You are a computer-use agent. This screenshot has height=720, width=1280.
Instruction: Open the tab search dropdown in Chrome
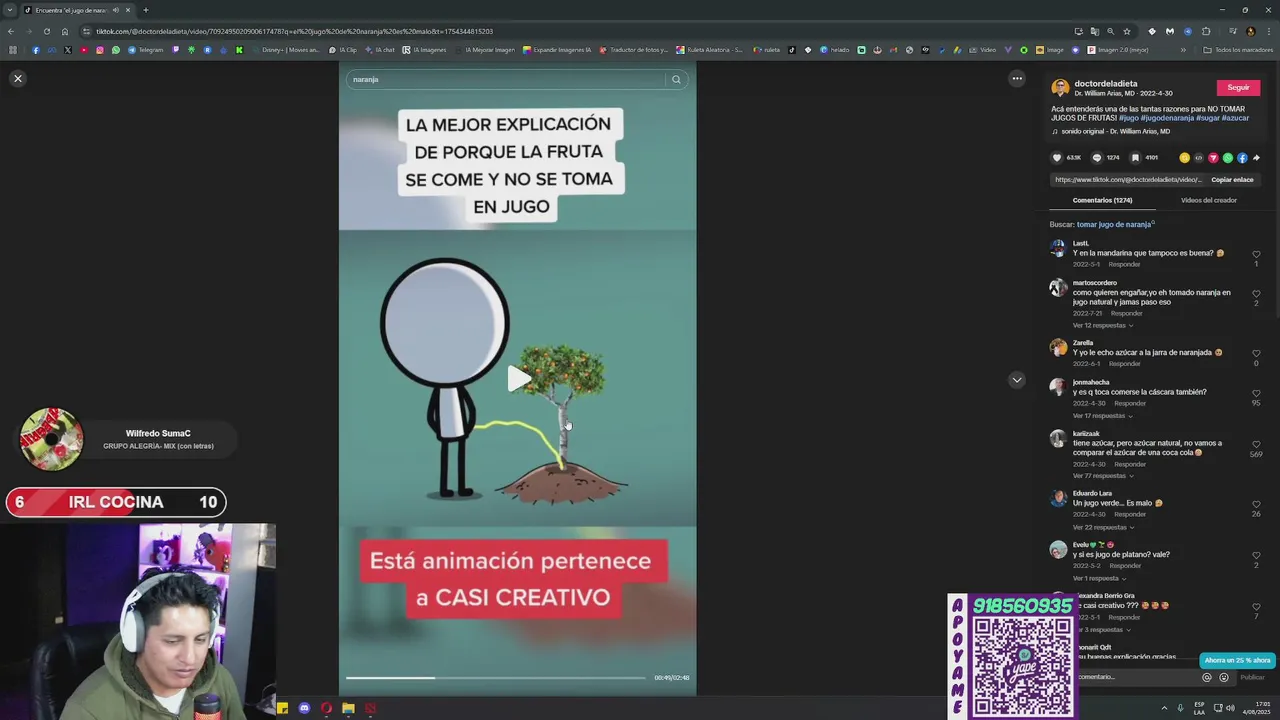coord(10,10)
